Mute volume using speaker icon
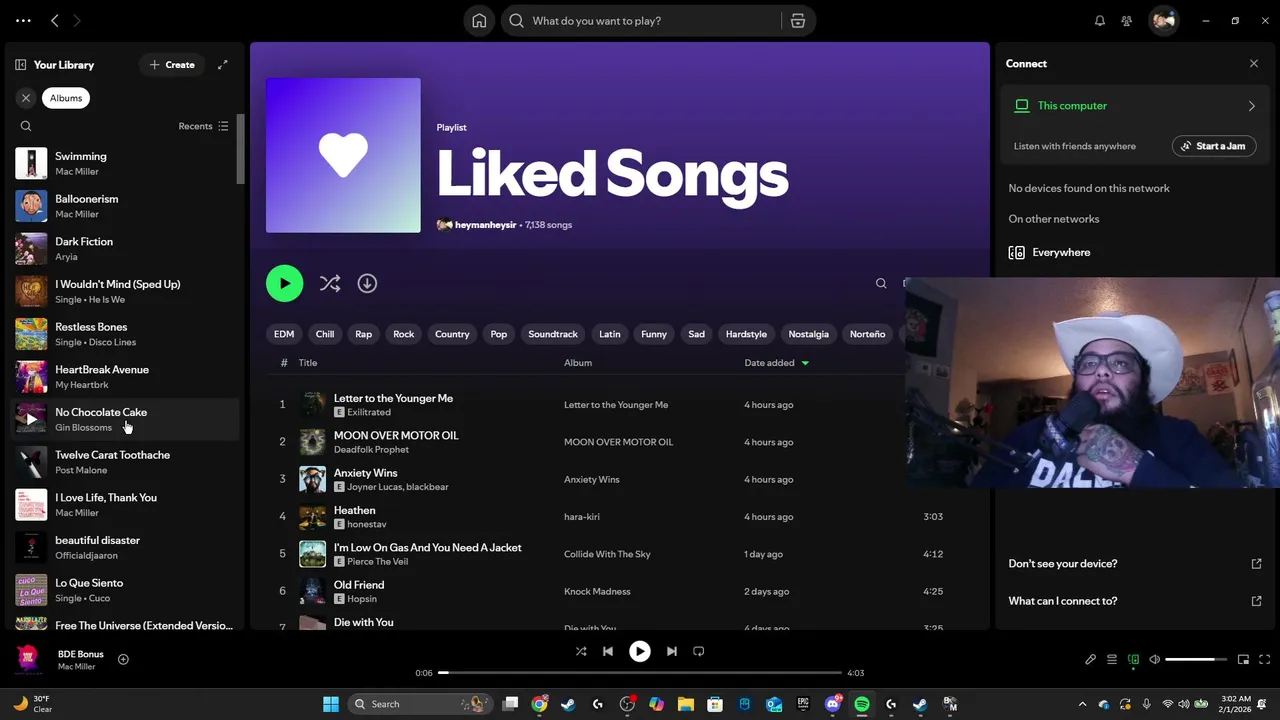Screen dimensions: 1280x720 [x=1155, y=660]
